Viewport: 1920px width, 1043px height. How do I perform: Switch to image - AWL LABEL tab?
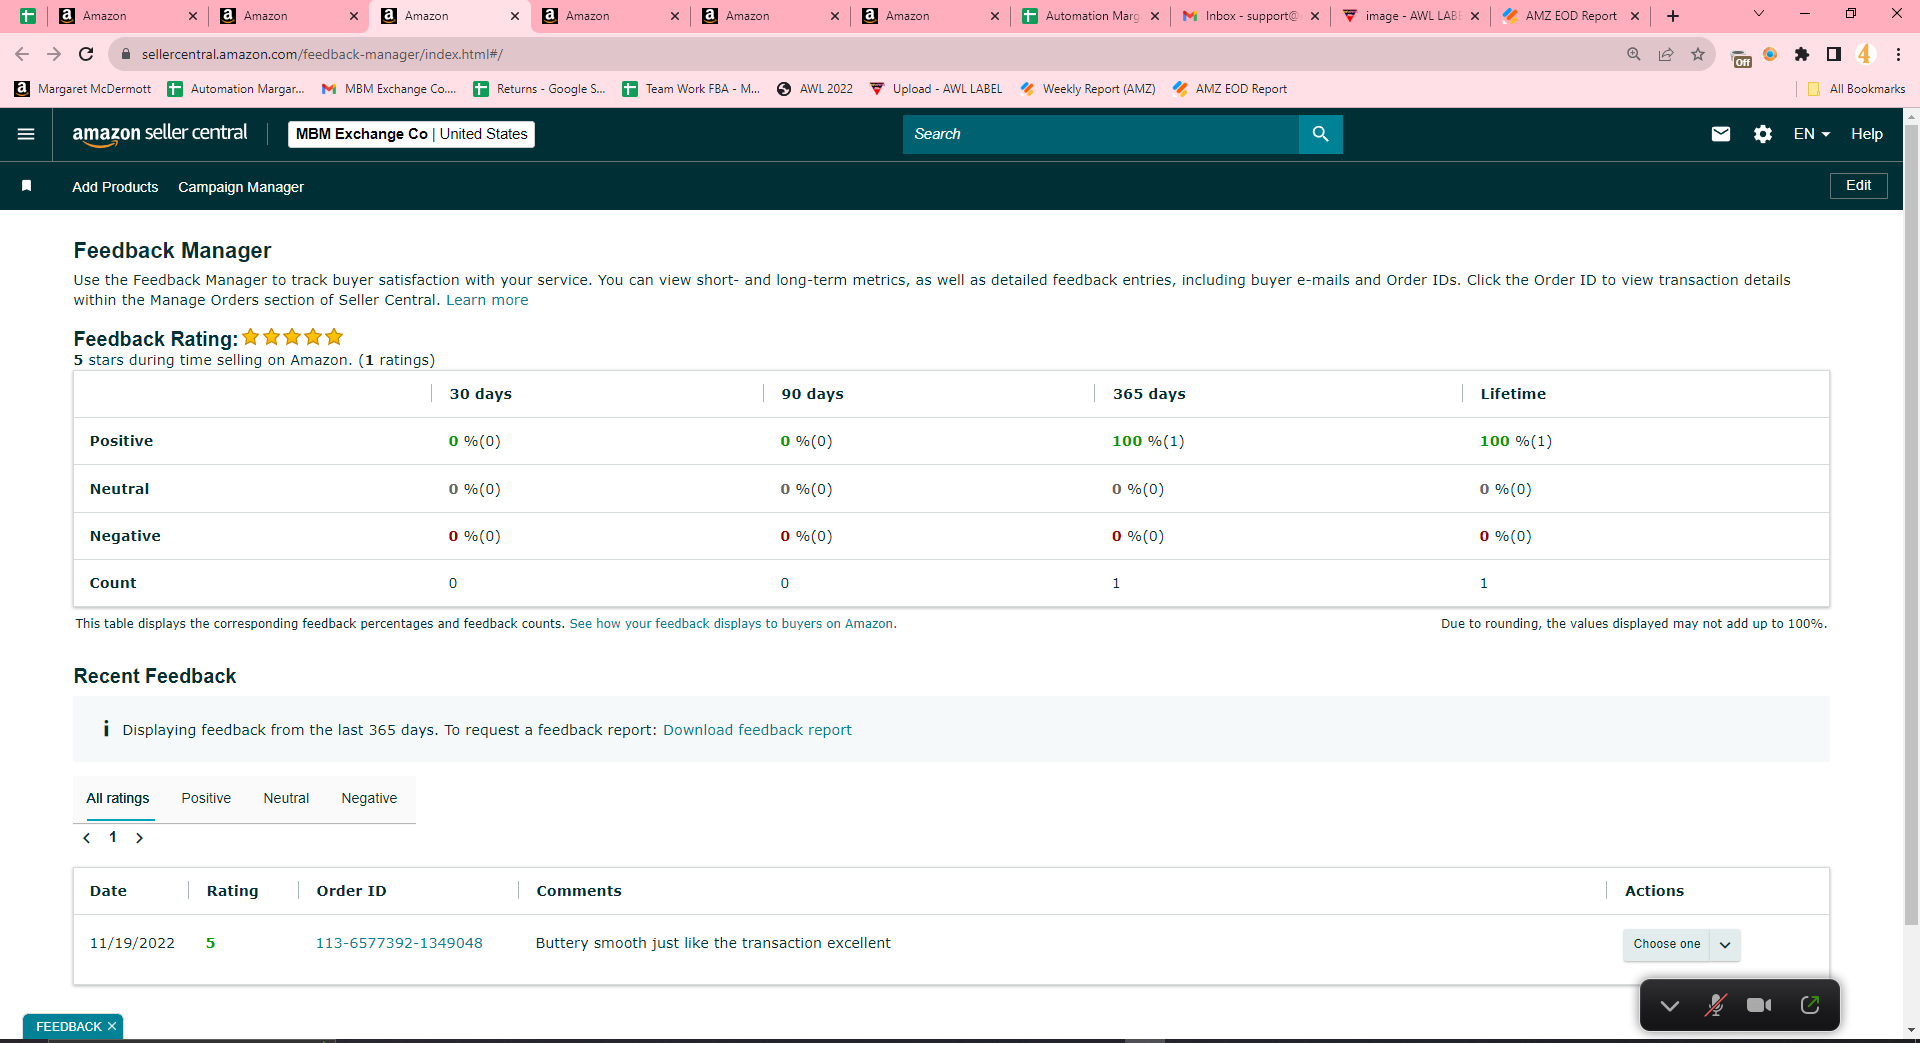tap(1412, 16)
